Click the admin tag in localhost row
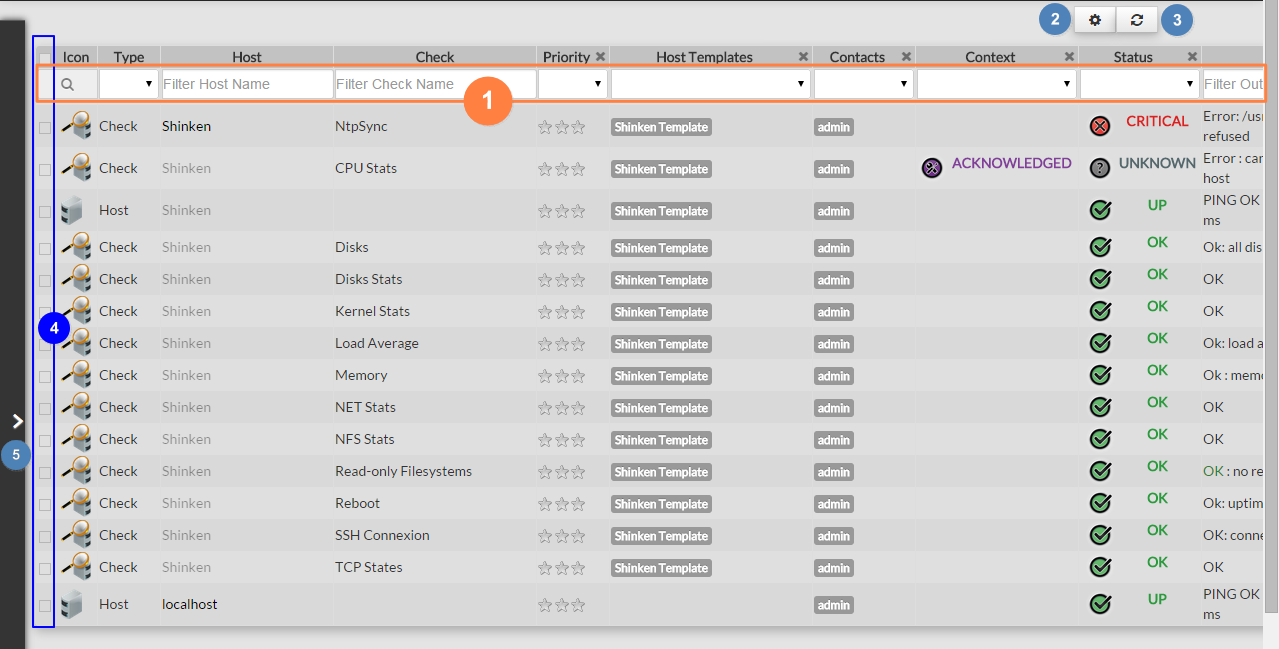 pyautogui.click(x=834, y=605)
